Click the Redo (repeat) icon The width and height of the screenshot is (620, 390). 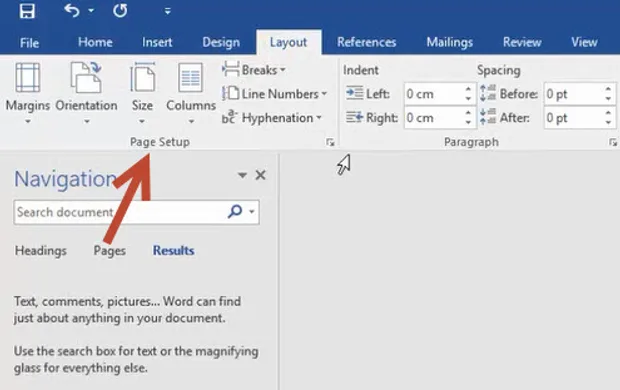[120, 11]
